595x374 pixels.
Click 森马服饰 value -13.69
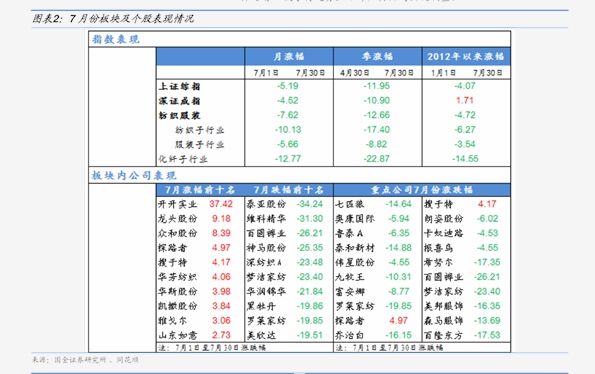point(487,321)
